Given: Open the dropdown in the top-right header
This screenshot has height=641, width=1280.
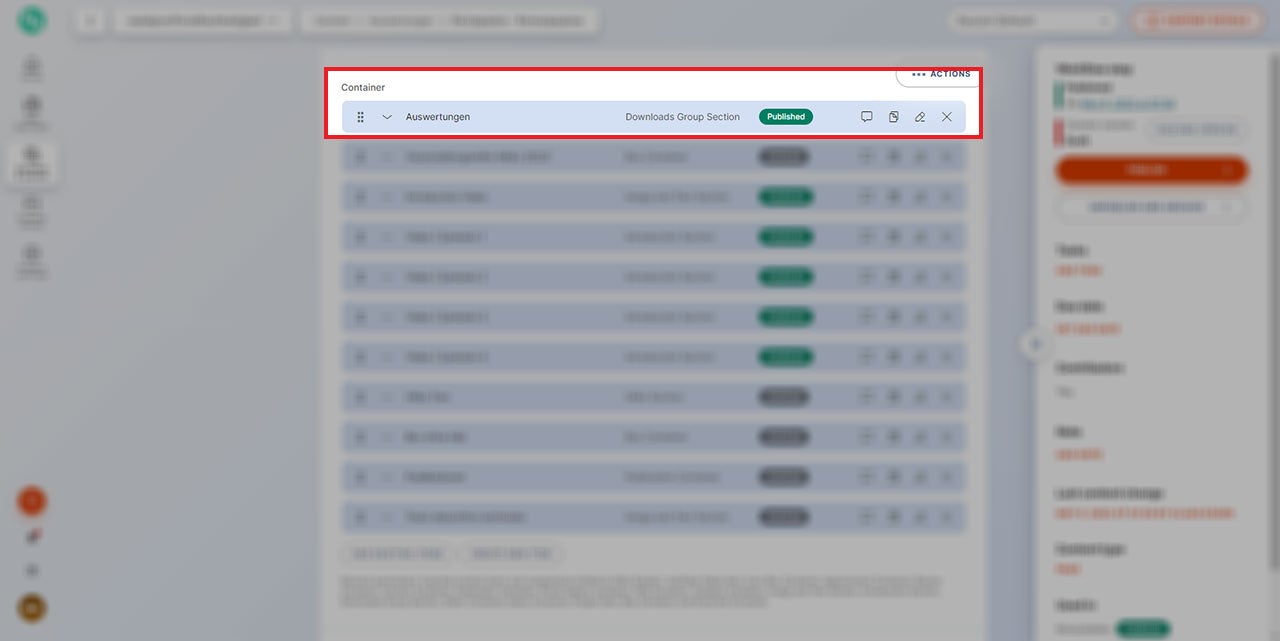Looking at the screenshot, I should [x=1032, y=20].
